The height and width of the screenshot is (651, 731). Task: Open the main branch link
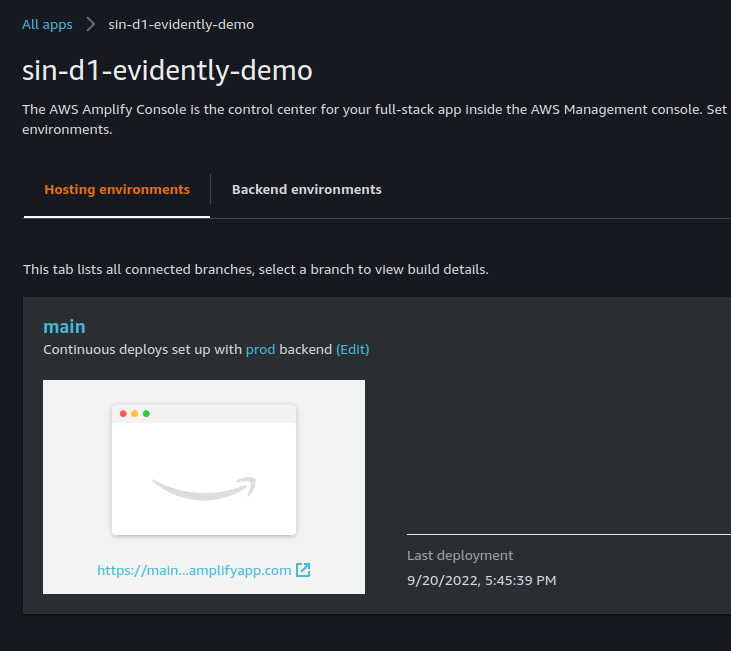pos(64,326)
